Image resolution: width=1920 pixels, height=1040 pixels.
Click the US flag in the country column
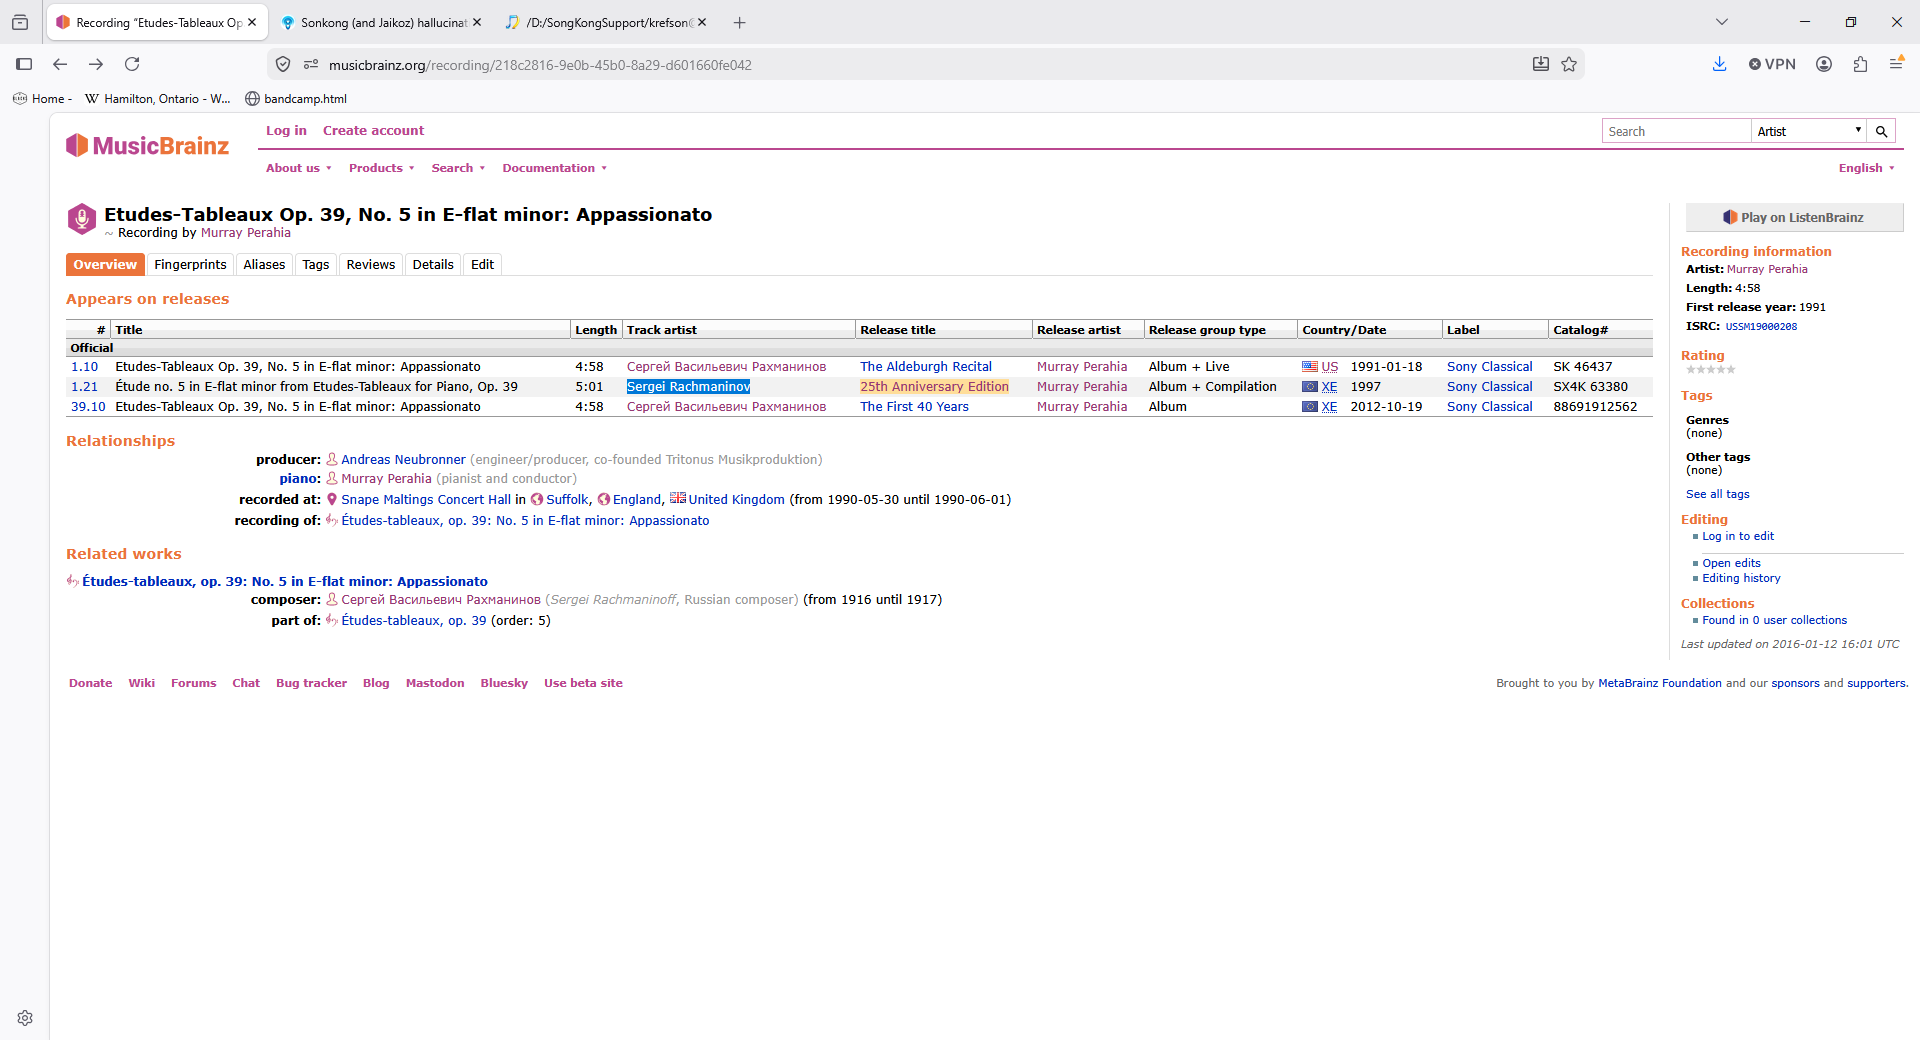(x=1310, y=367)
